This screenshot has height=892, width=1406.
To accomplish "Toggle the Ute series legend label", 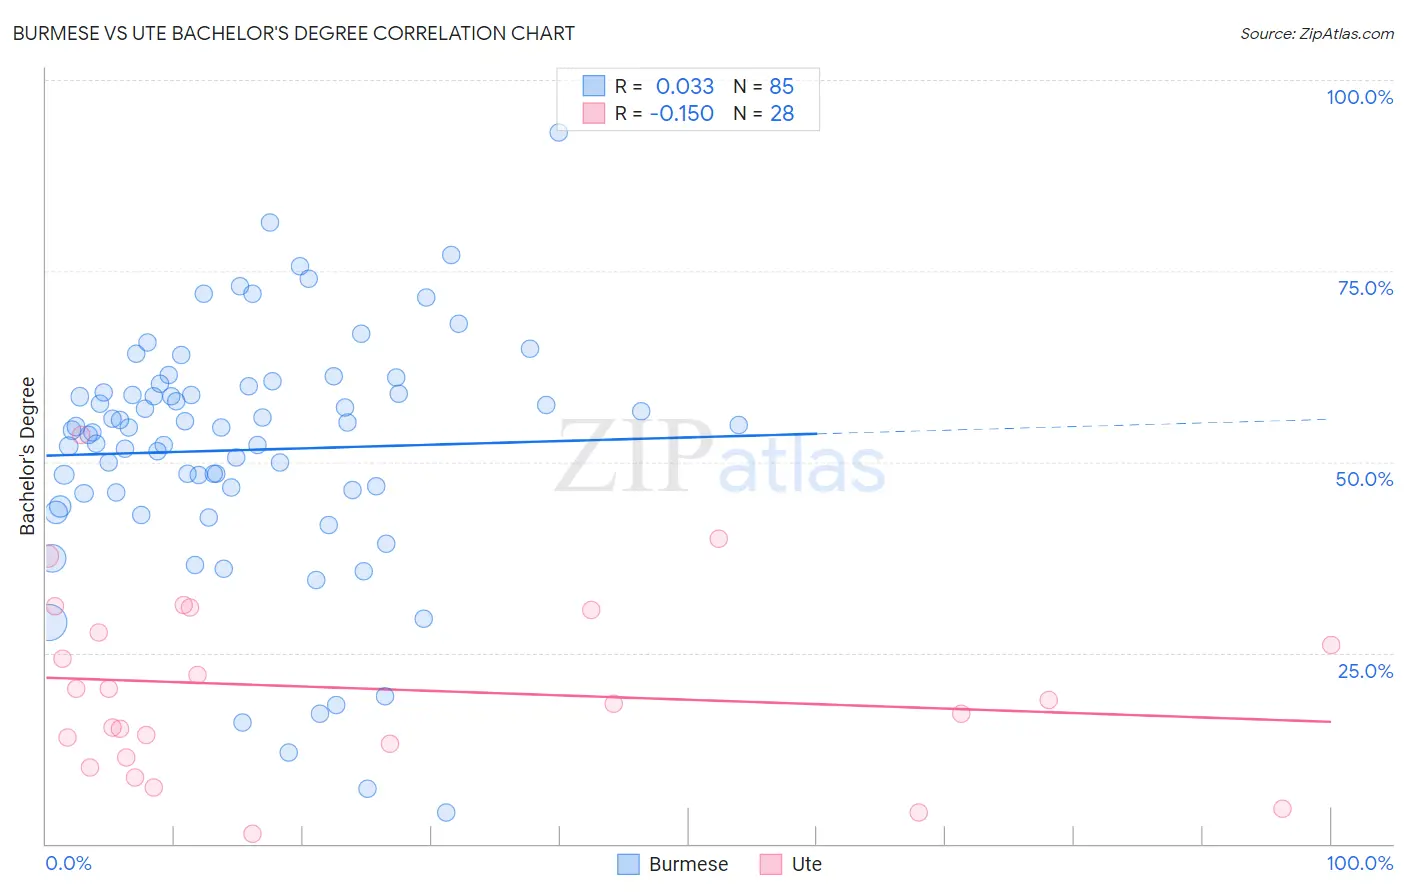I will point(806,864).
